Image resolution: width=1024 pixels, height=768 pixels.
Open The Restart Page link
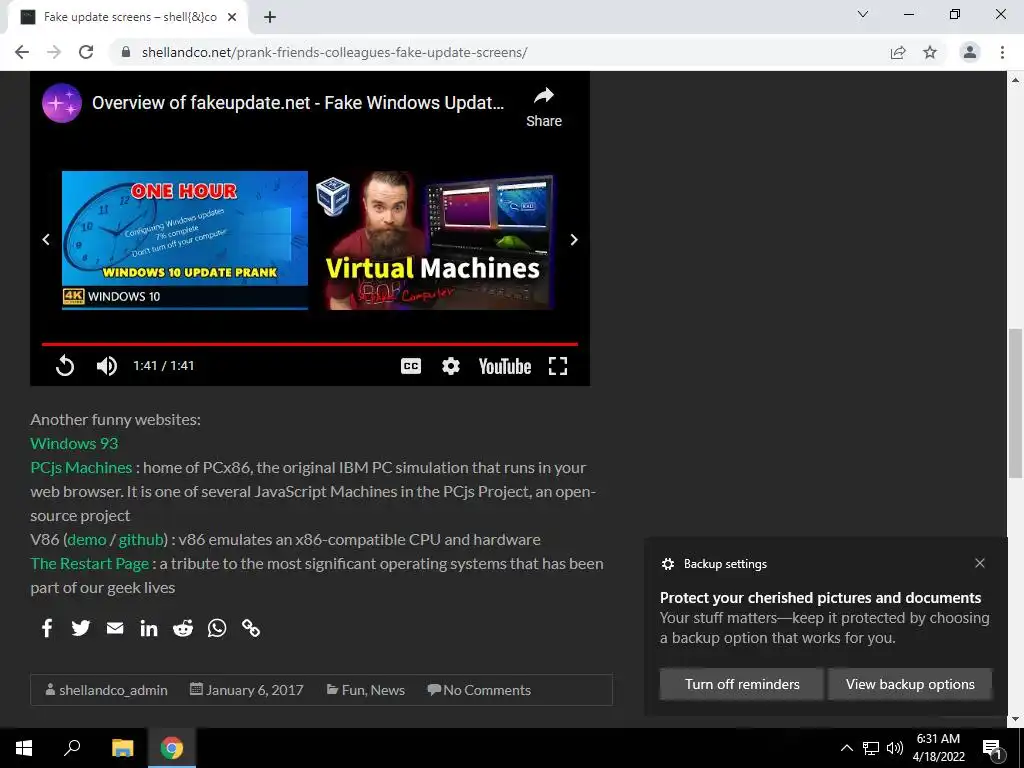click(x=89, y=564)
